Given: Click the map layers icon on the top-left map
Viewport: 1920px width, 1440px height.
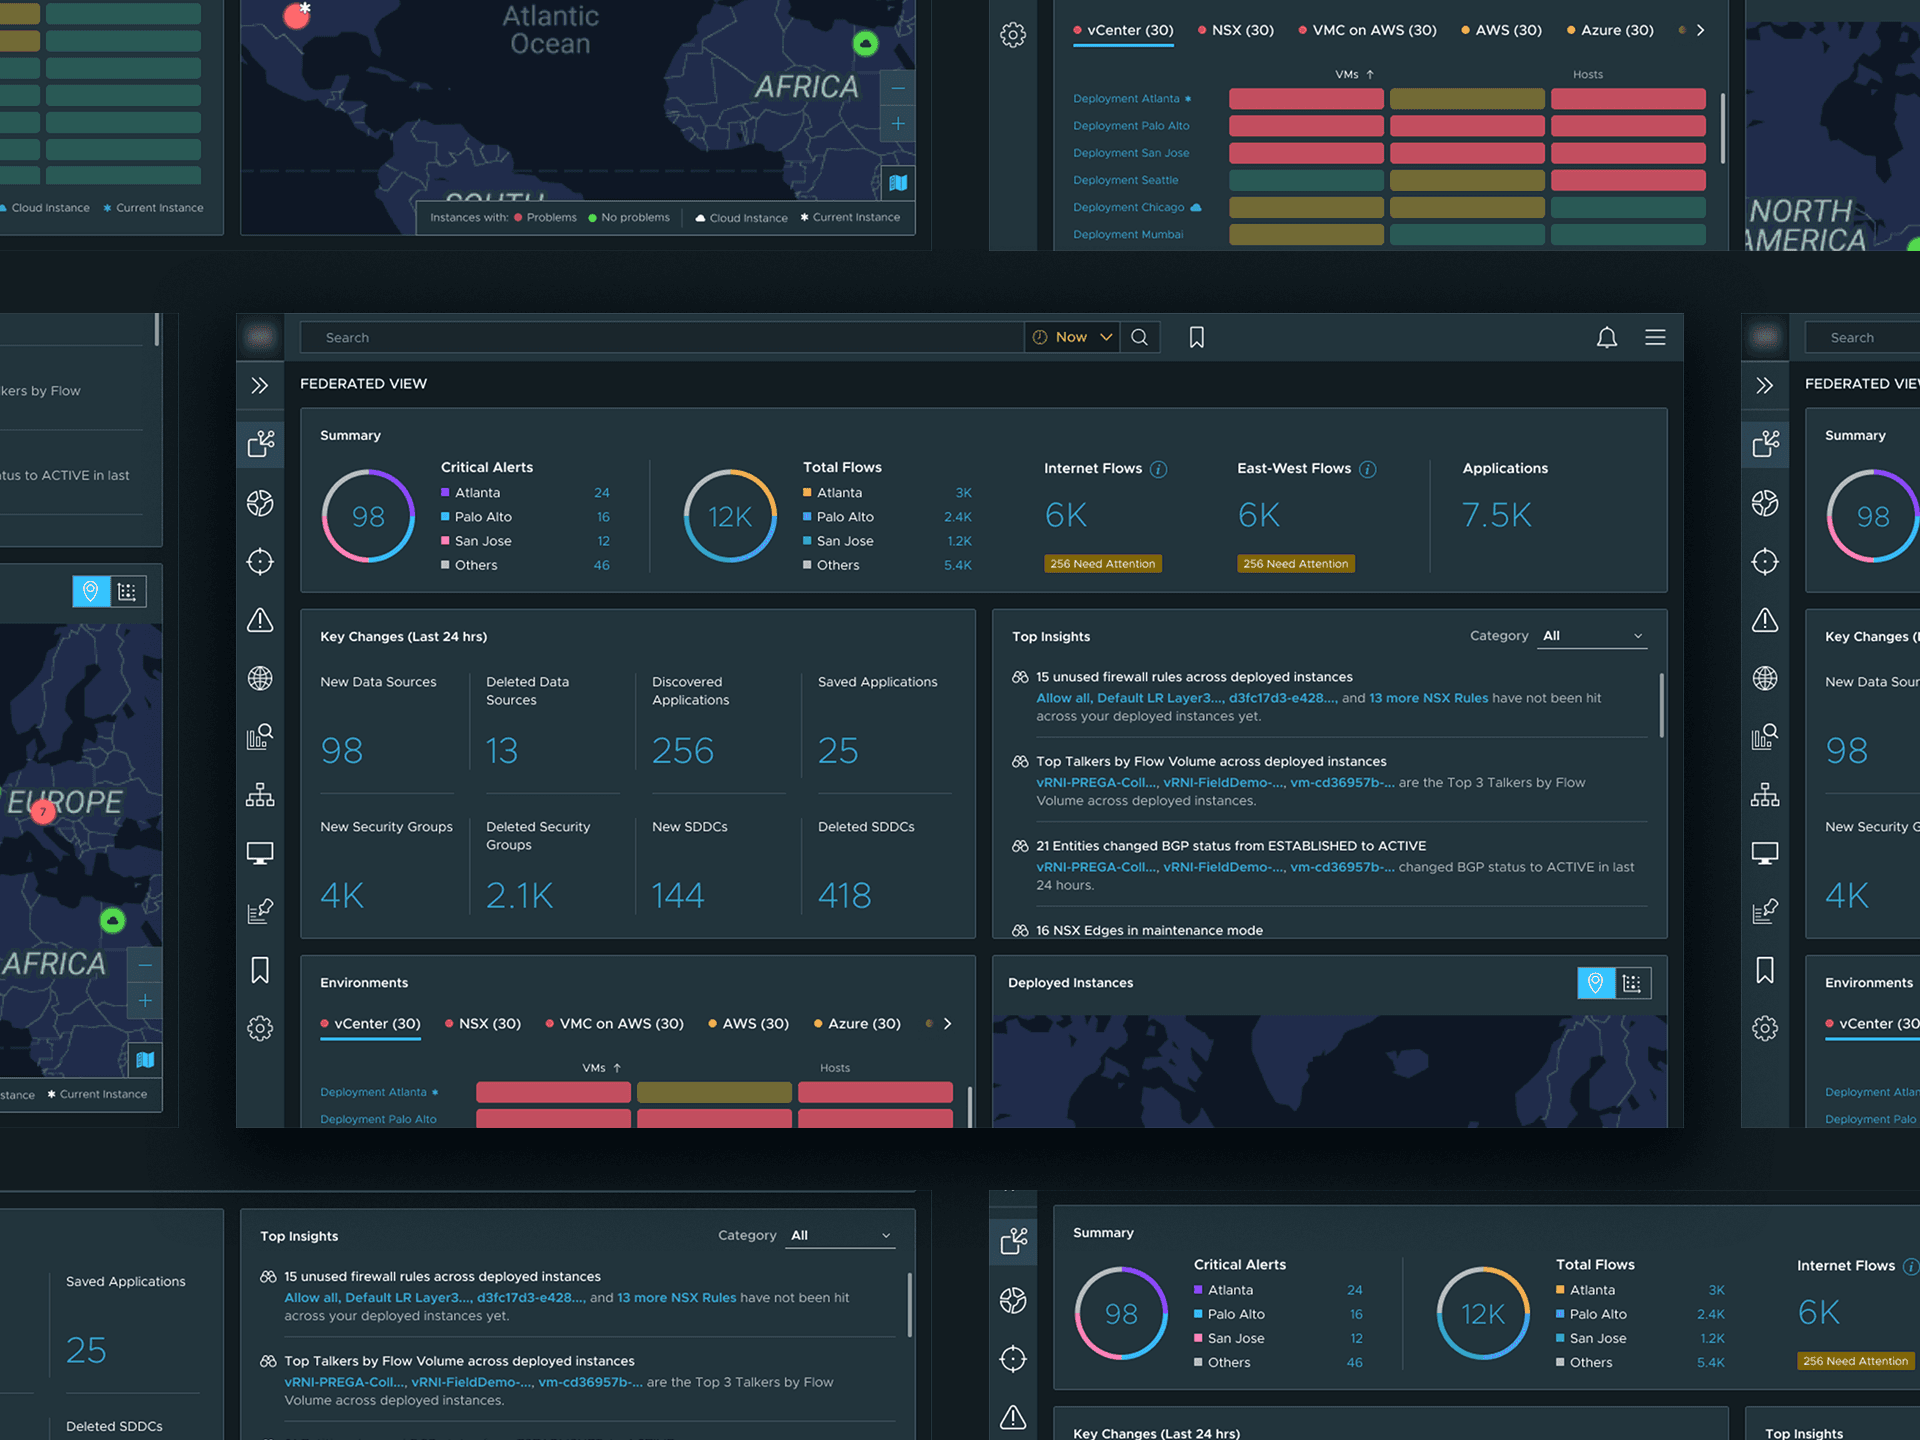Looking at the screenshot, I should pos(898,183).
